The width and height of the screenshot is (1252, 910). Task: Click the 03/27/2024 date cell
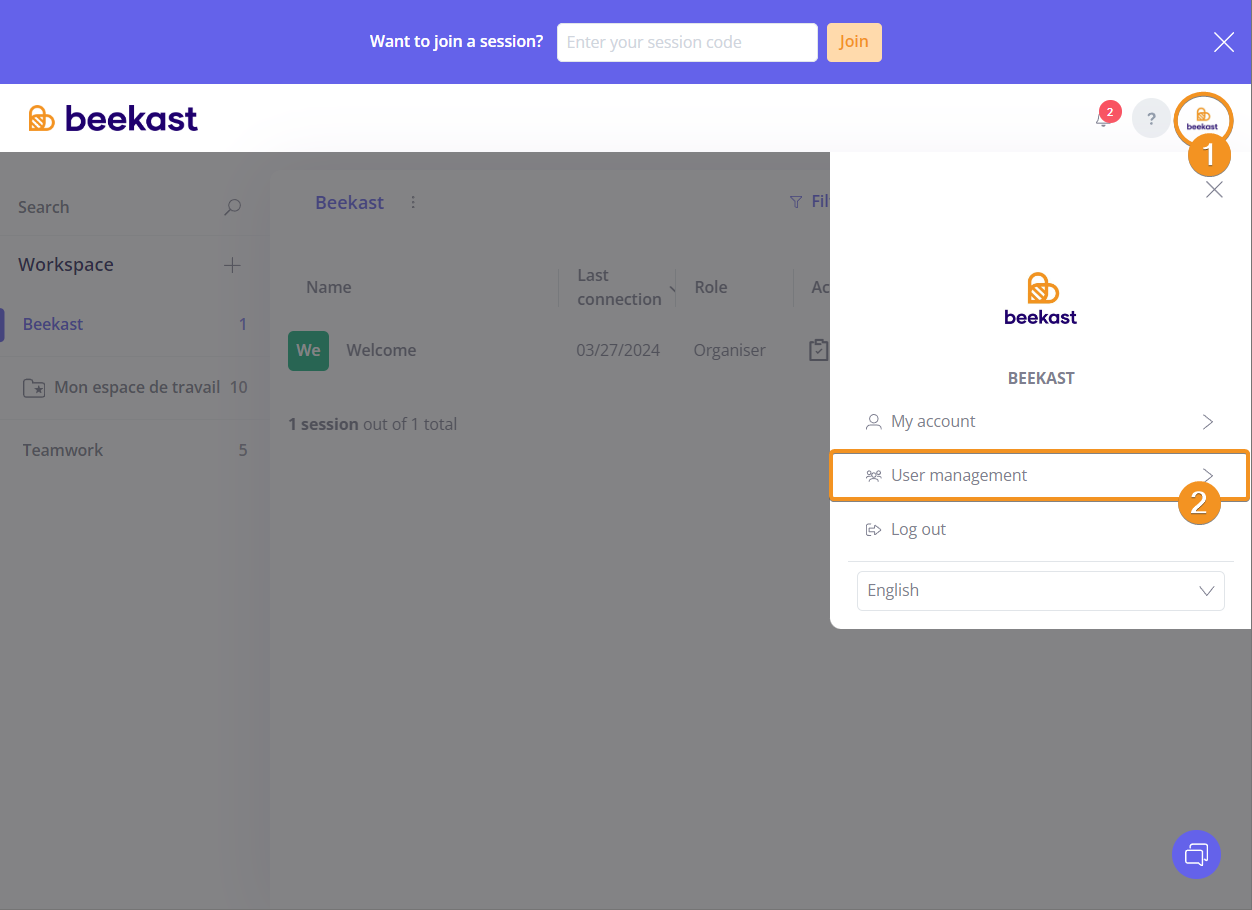pos(618,350)
